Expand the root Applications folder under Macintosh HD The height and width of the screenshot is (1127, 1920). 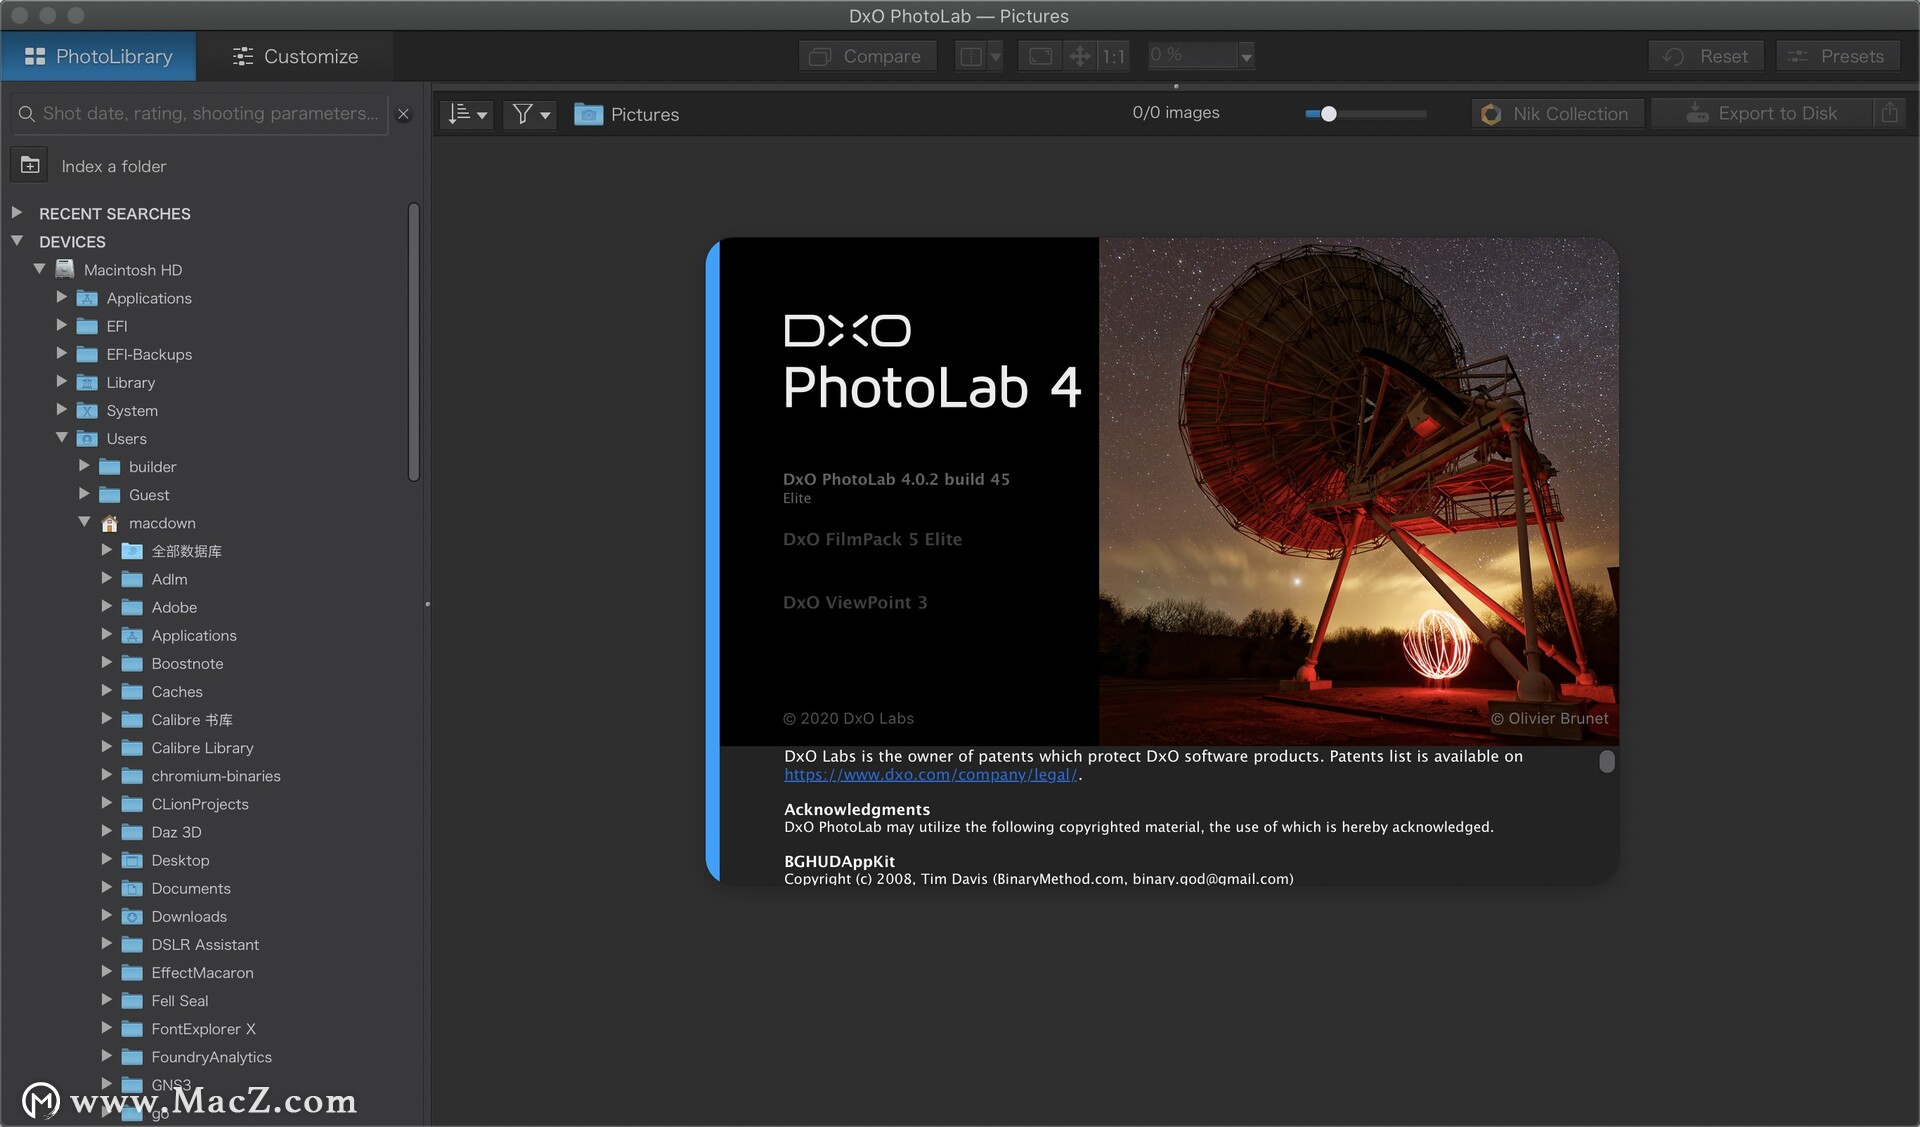coord(62,297)
